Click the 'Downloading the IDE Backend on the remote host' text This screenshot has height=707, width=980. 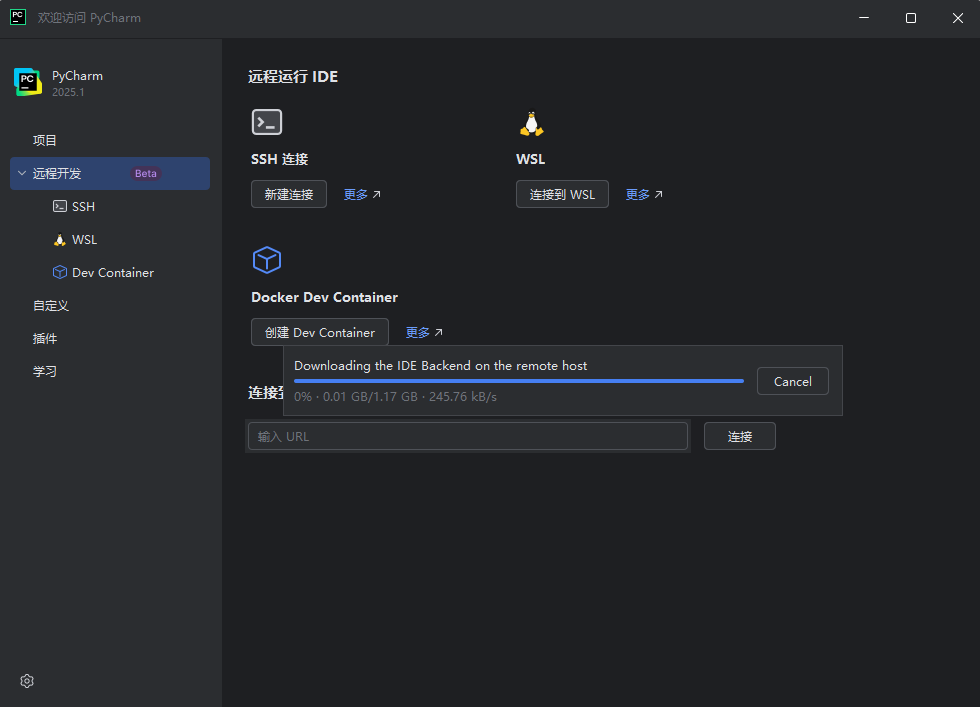pos(441,366)
